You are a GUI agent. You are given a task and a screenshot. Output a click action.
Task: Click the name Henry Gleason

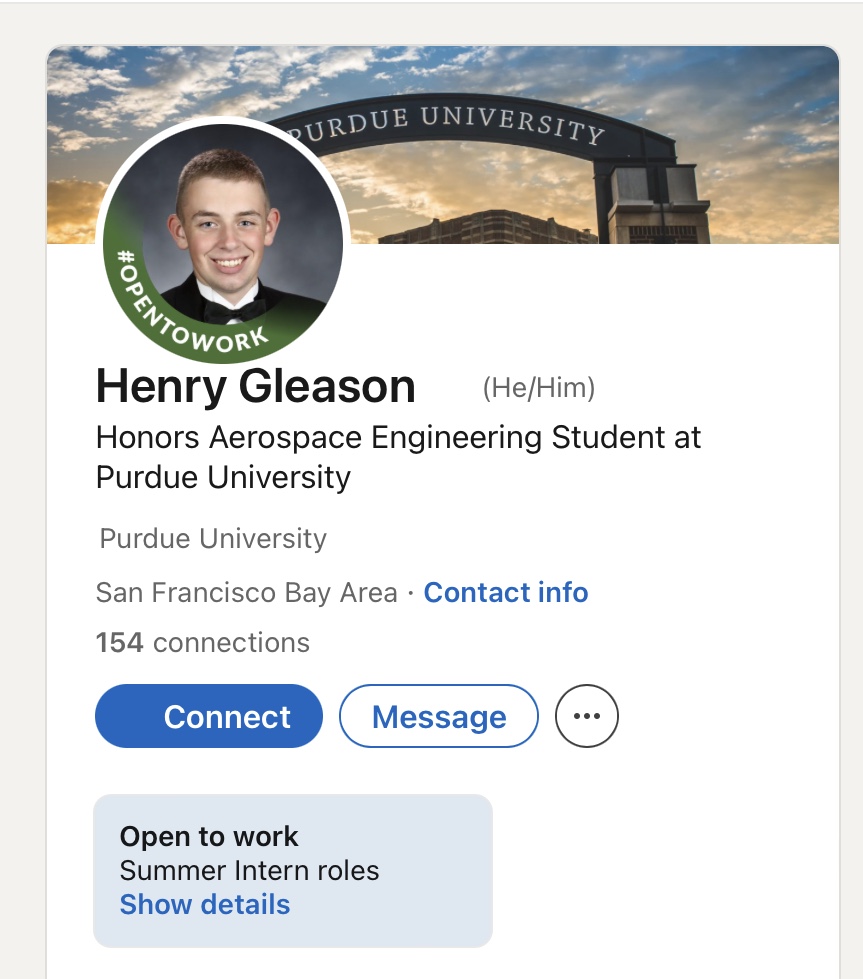tap(255, 386)
